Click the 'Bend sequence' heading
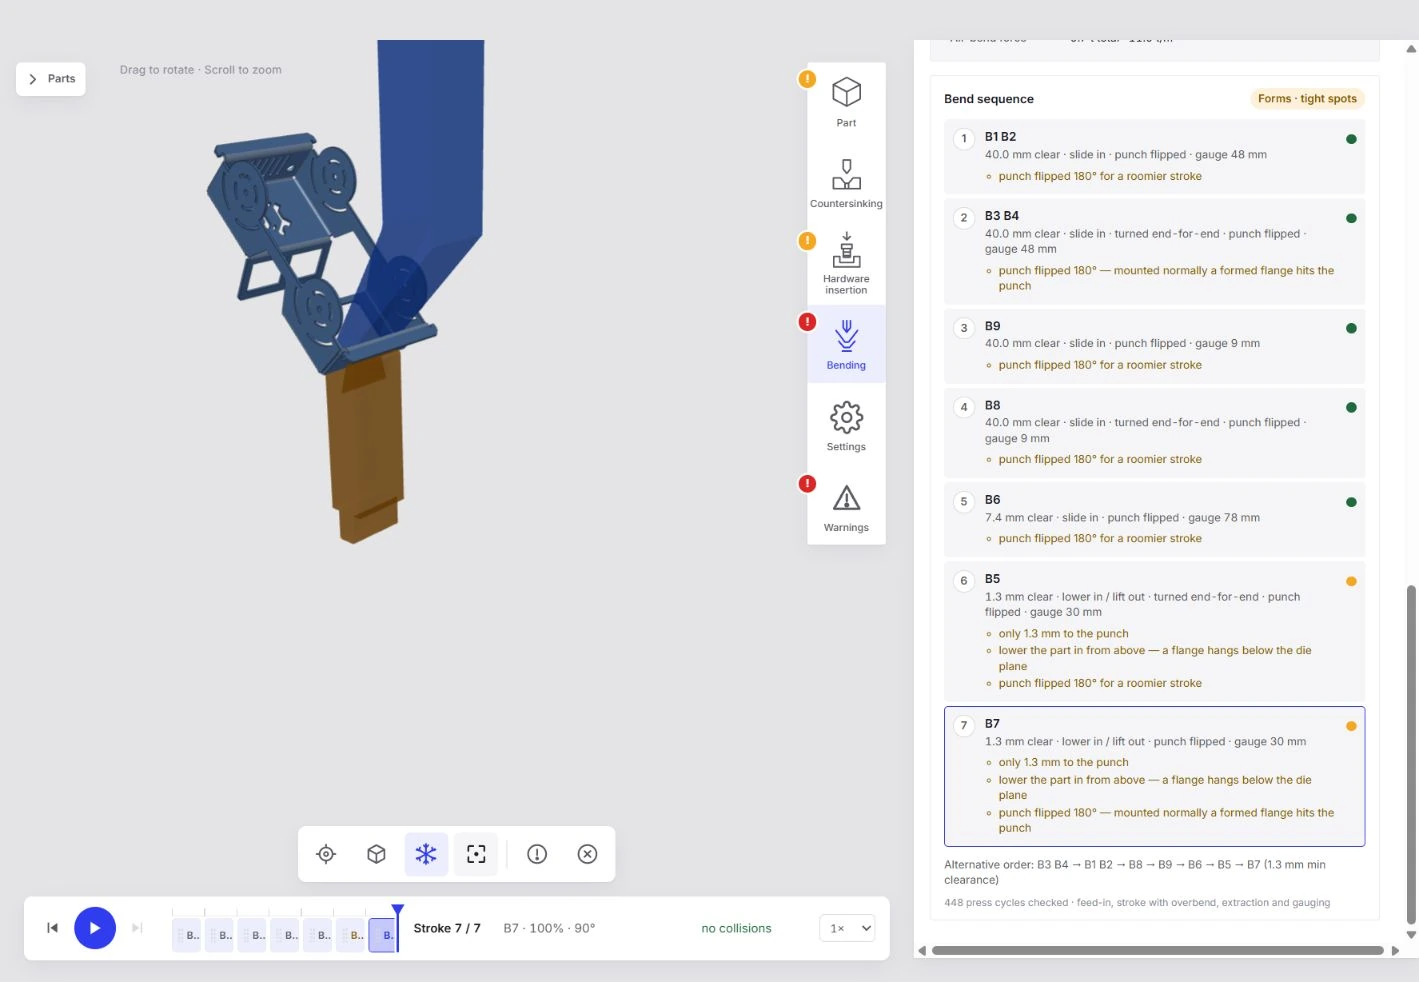This screenshot has width=1419, height=982. point(989,99)
